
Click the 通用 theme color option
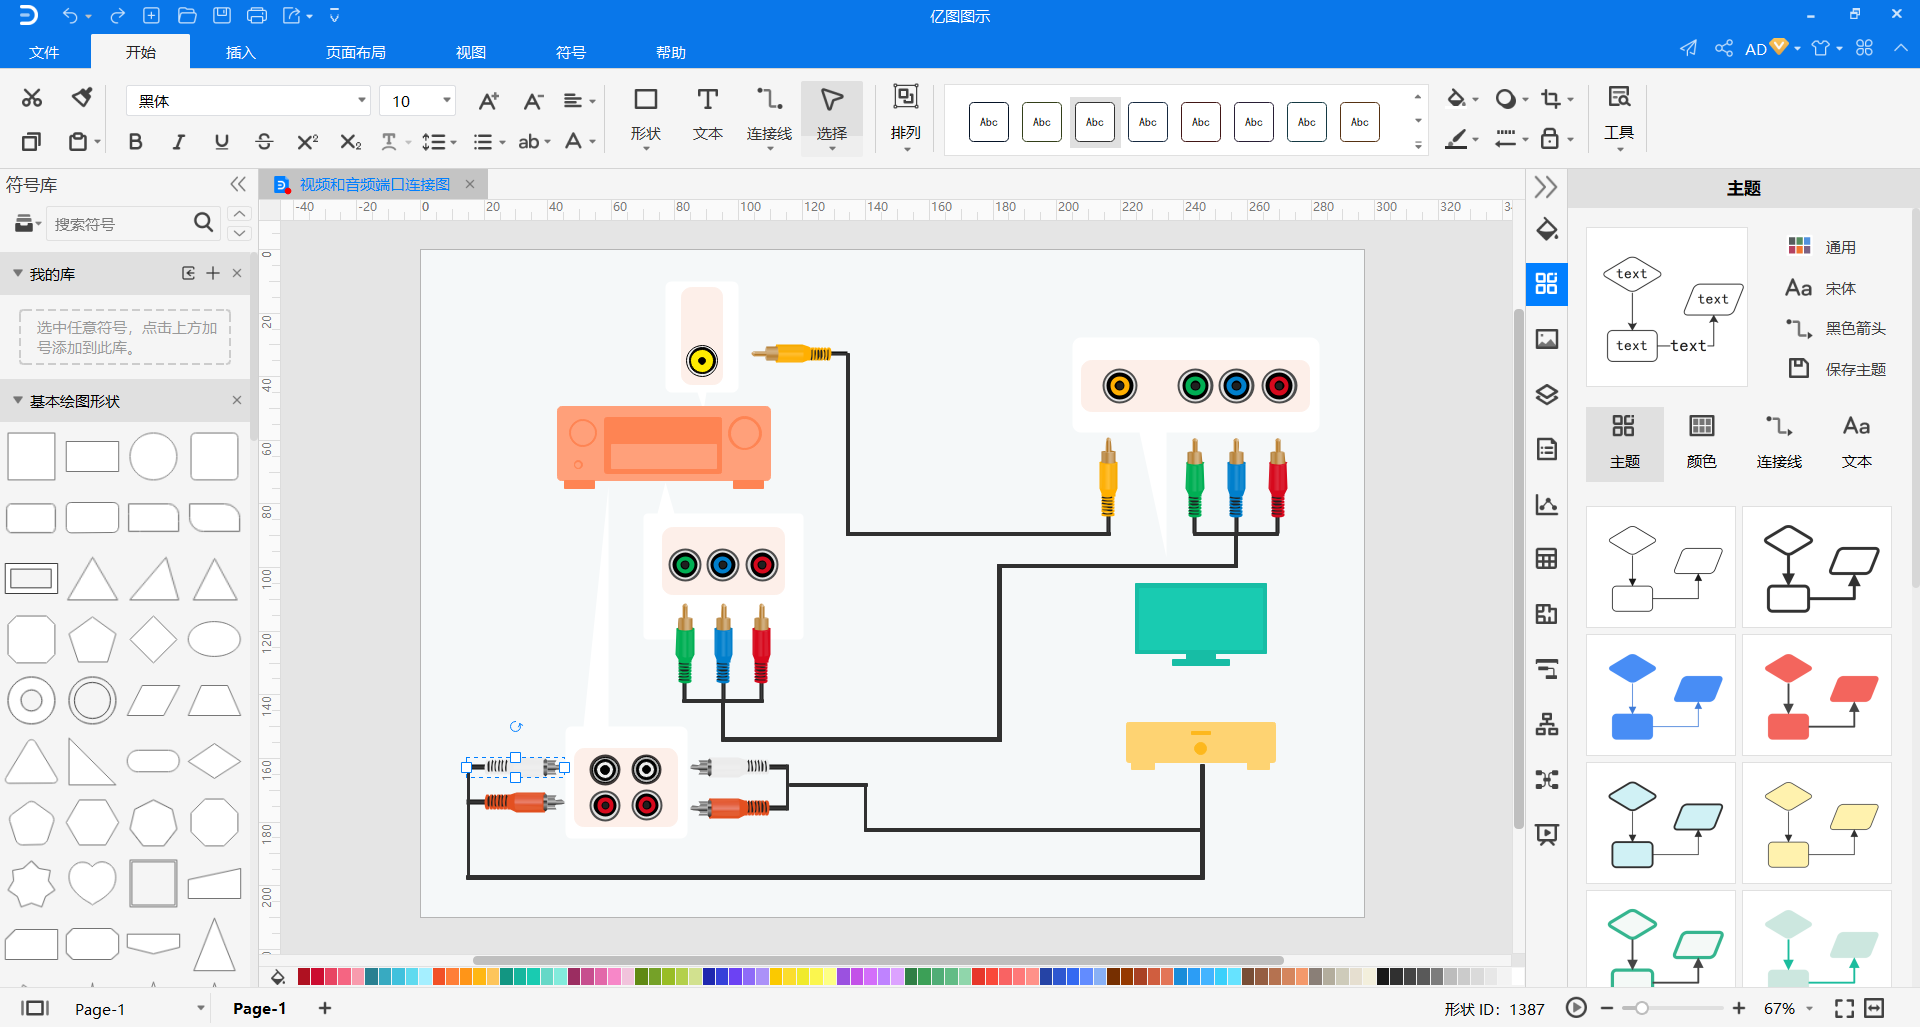coord(1822,247)
